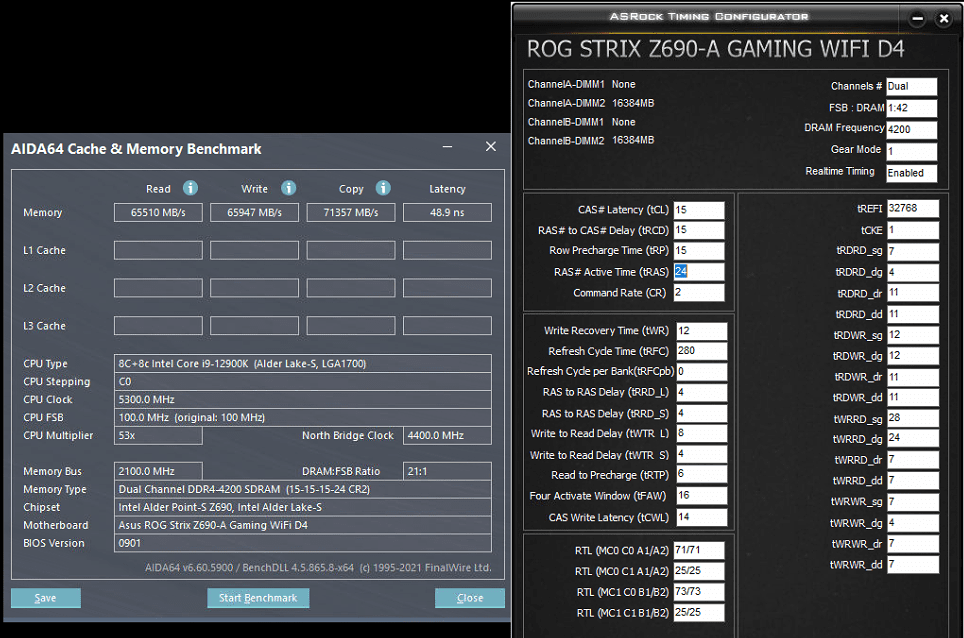Click the tRDWR_dg value field
Screen dimensions: 964x638
913,356
